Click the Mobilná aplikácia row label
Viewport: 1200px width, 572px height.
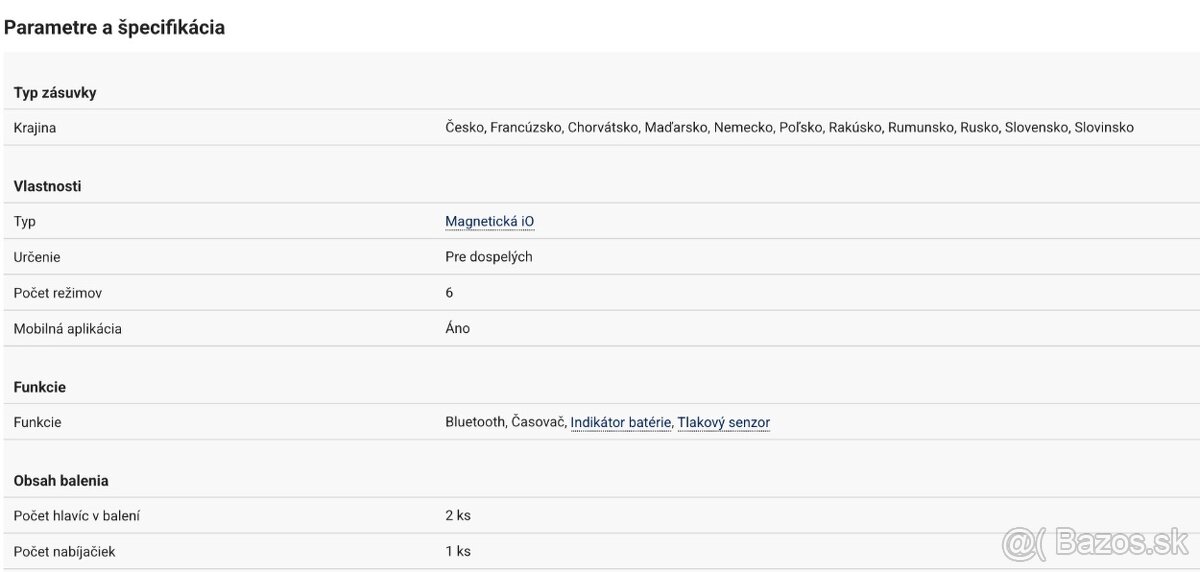pos(68,328)
